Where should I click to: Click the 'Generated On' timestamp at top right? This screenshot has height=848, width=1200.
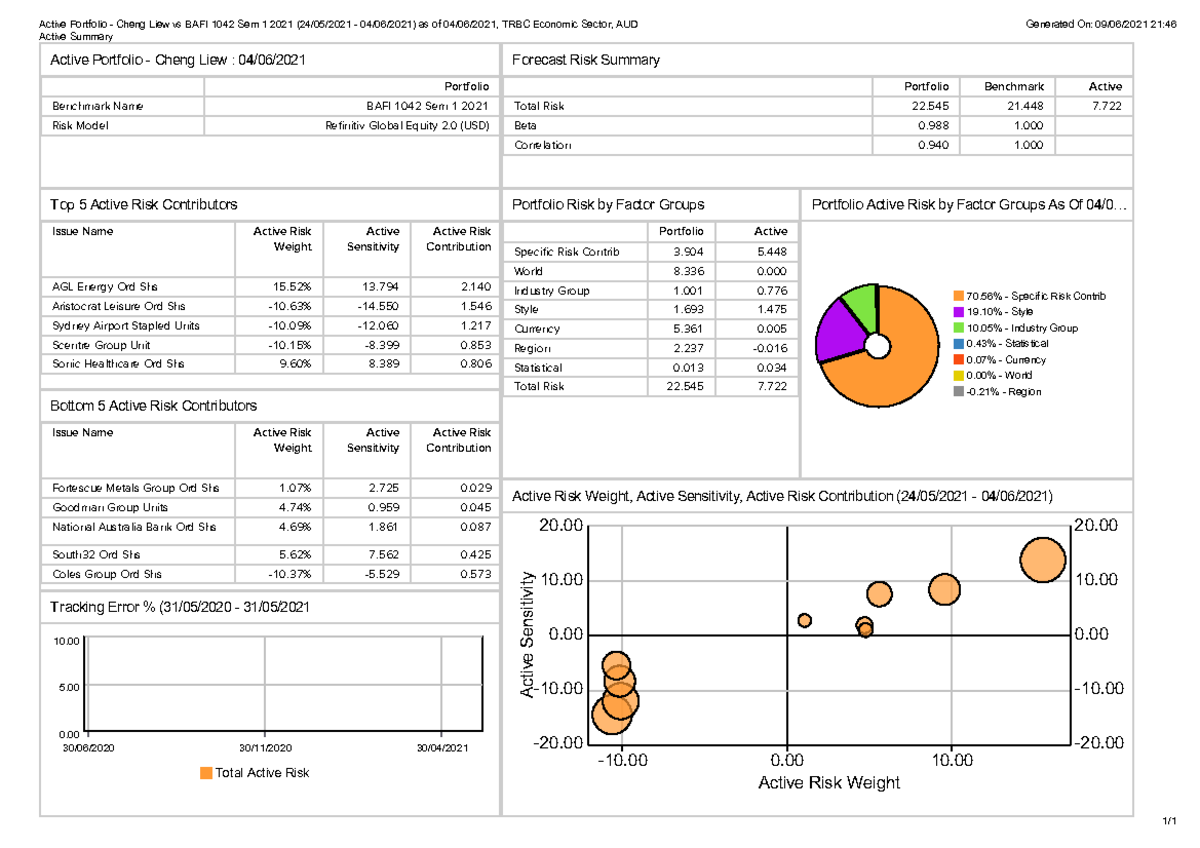1101,24
